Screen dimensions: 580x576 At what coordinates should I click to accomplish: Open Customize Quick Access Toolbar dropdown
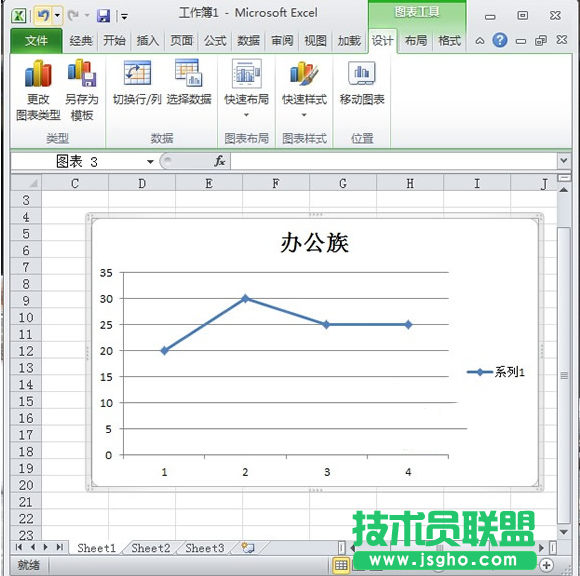click(125, 16)
